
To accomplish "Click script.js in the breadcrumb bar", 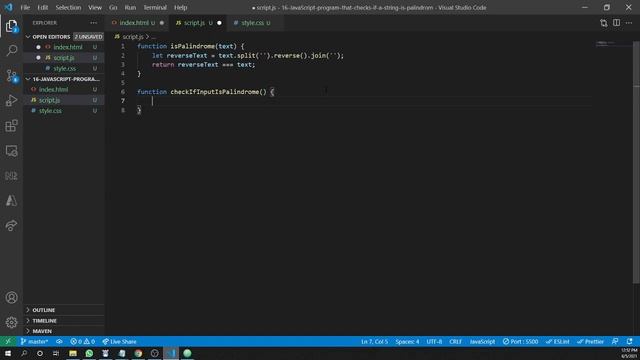I will [x=133, y=37].
